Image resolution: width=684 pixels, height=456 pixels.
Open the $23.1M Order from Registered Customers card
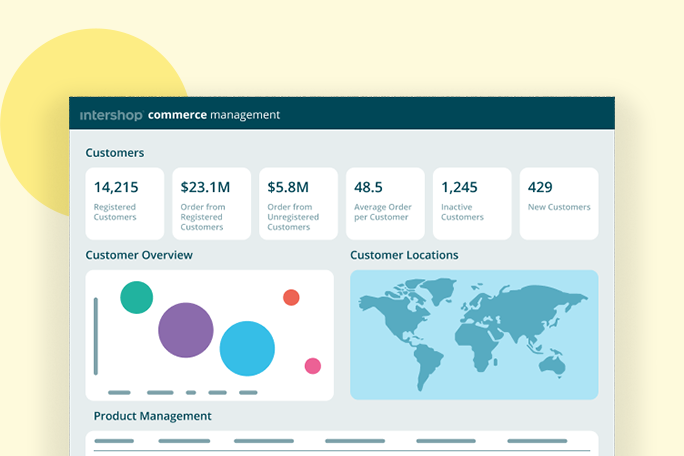[x=211, y=203]
